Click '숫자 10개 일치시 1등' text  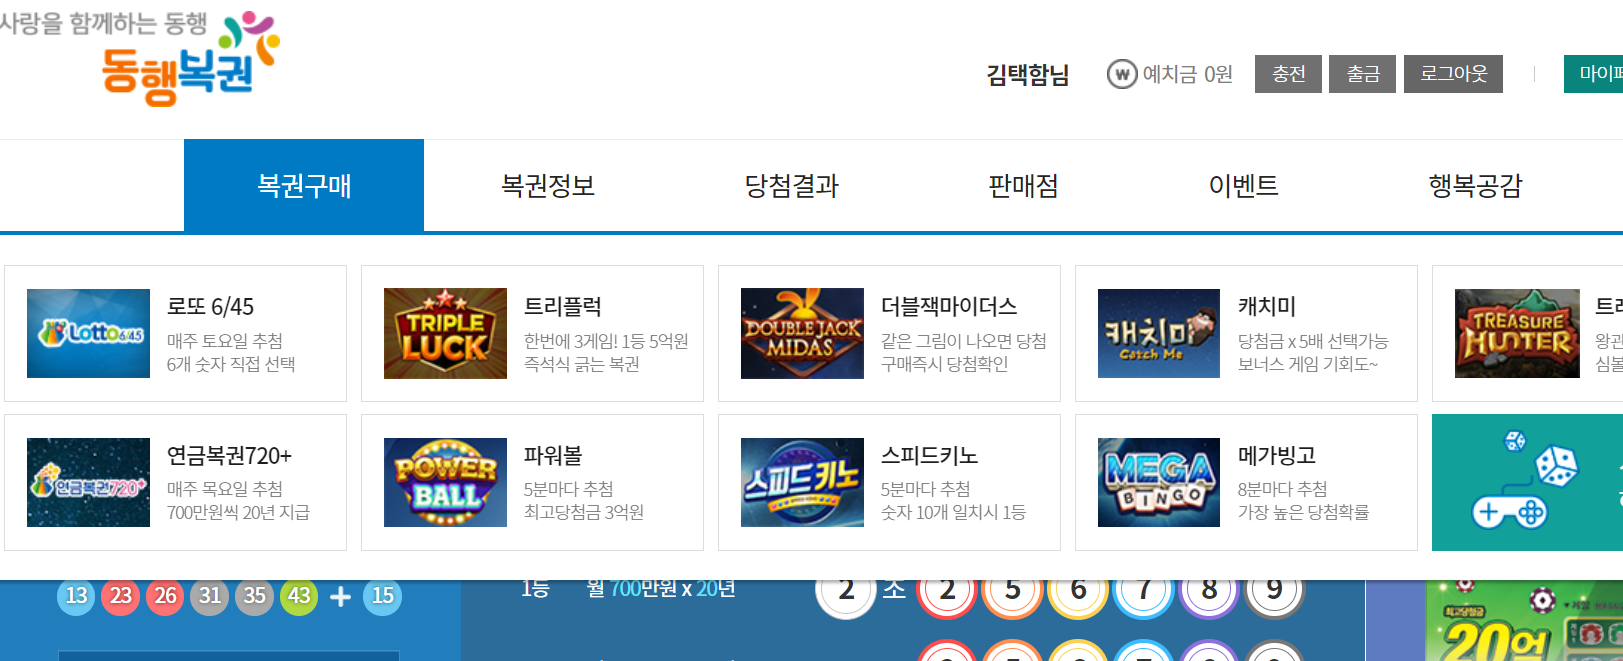(x=953, y=512)
